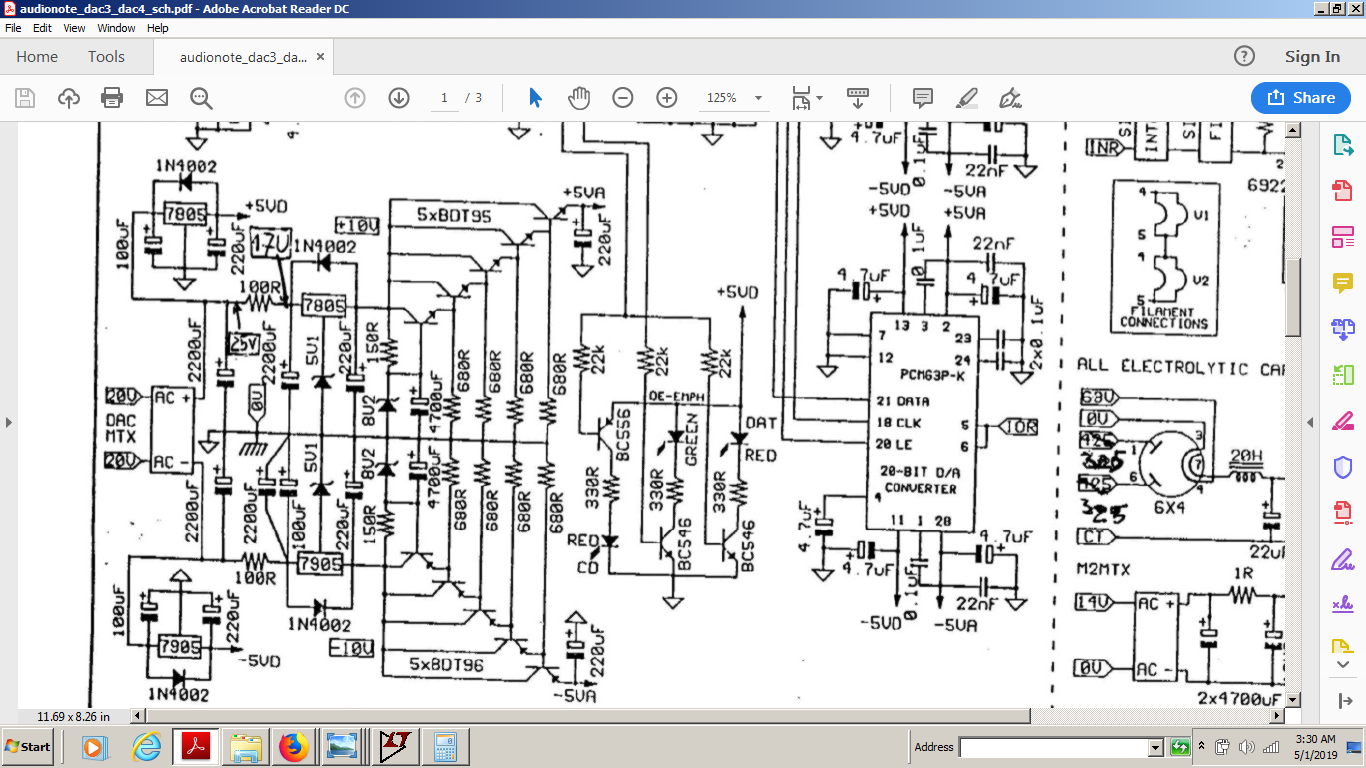Image resolution: width=1366 pixels, height=768 pixels.
Task: Expand the left navigation pane arrow
Action: click(9, 422)
